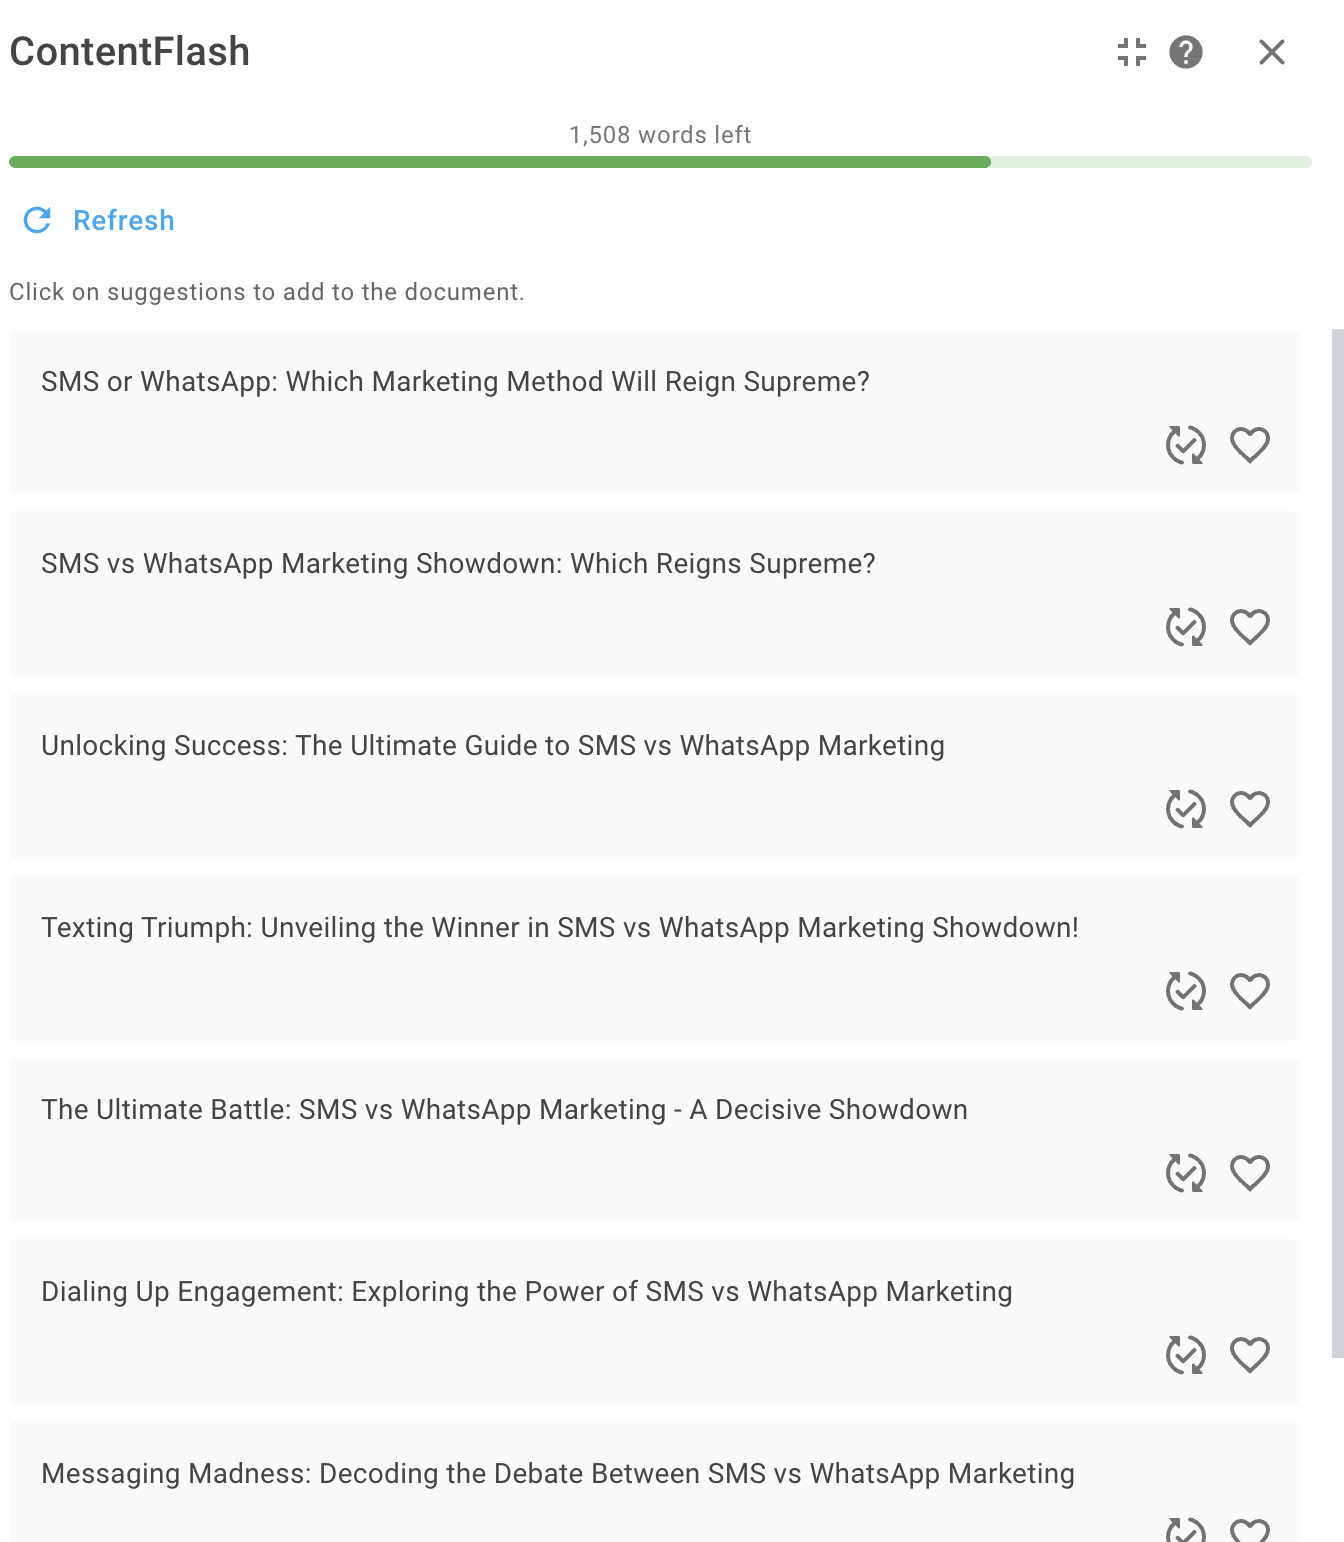The width and height of the screenshot is (1344, 1542).
Task: Add 'Messaging Madness' suggestion to the document
Action: (x=558, y=1474)
